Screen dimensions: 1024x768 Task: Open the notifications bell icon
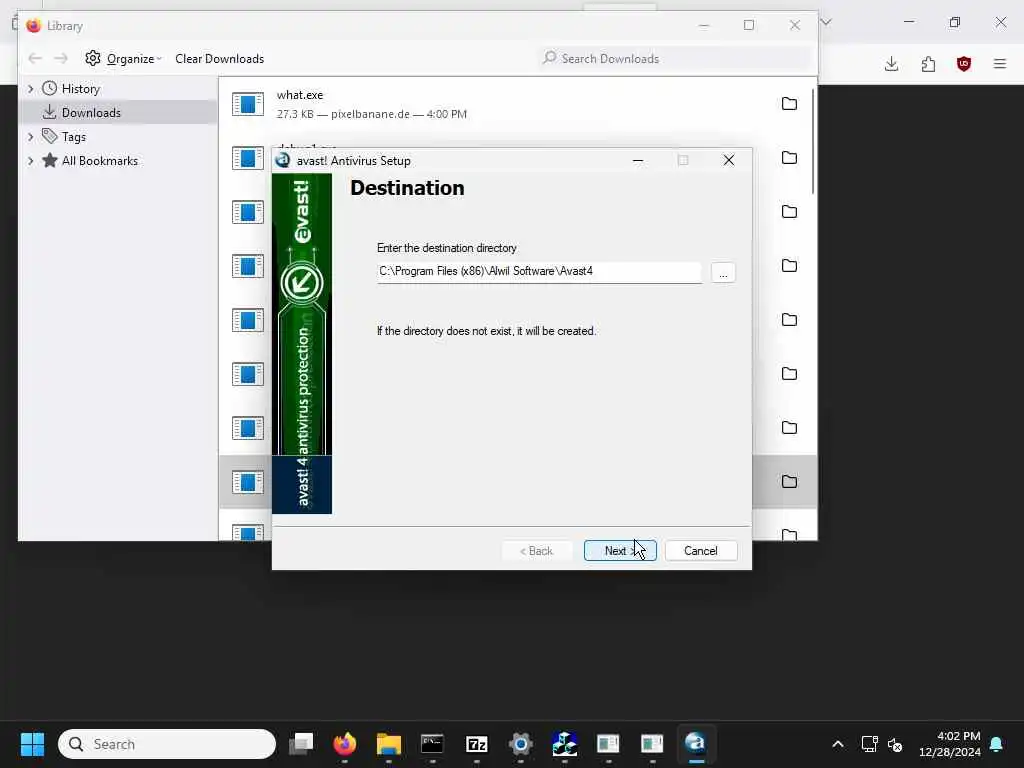(997, 744)
